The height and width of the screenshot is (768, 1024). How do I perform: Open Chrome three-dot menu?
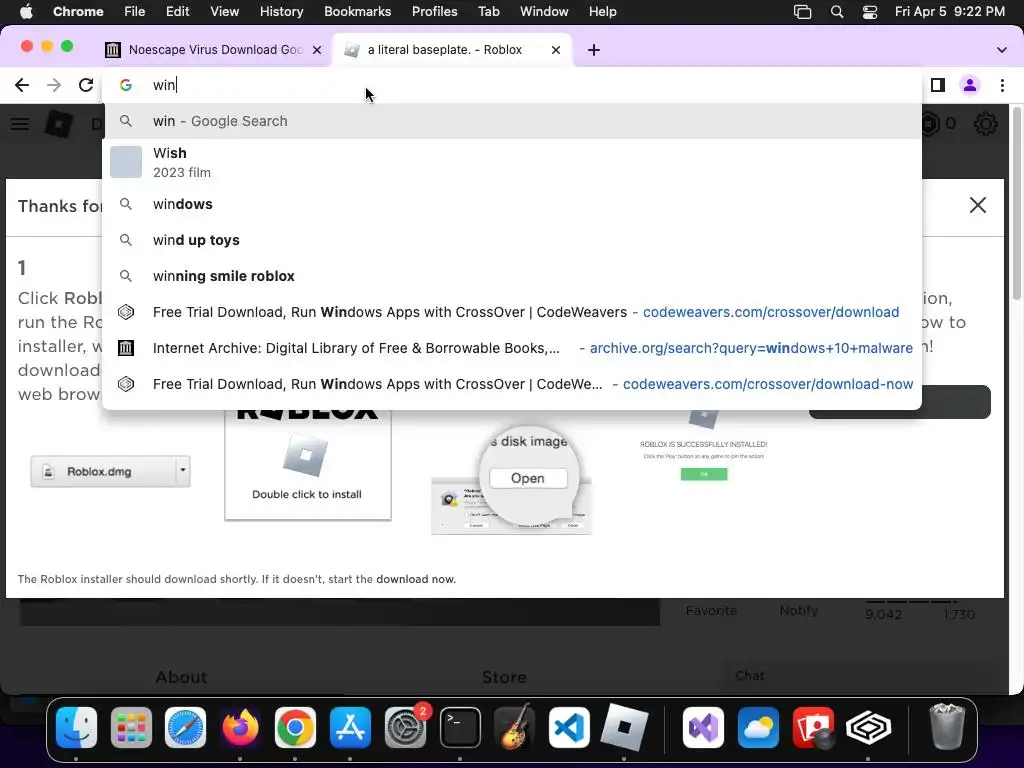point(1002,85)
